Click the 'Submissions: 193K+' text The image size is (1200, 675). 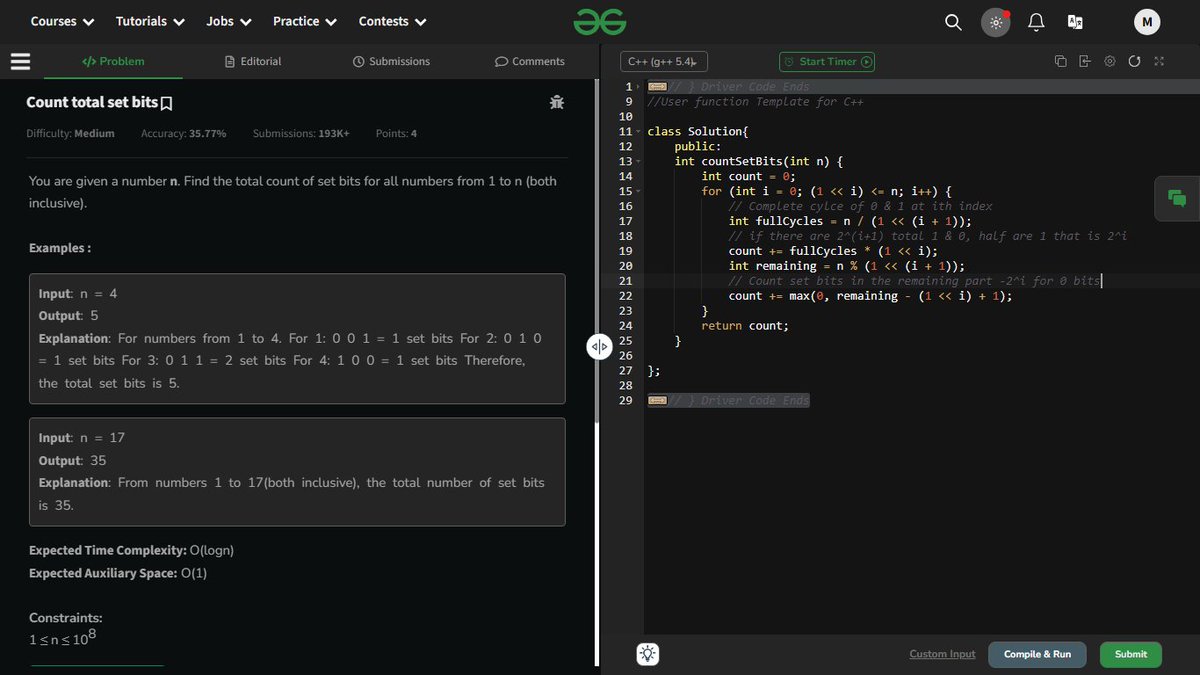[301, 133]
